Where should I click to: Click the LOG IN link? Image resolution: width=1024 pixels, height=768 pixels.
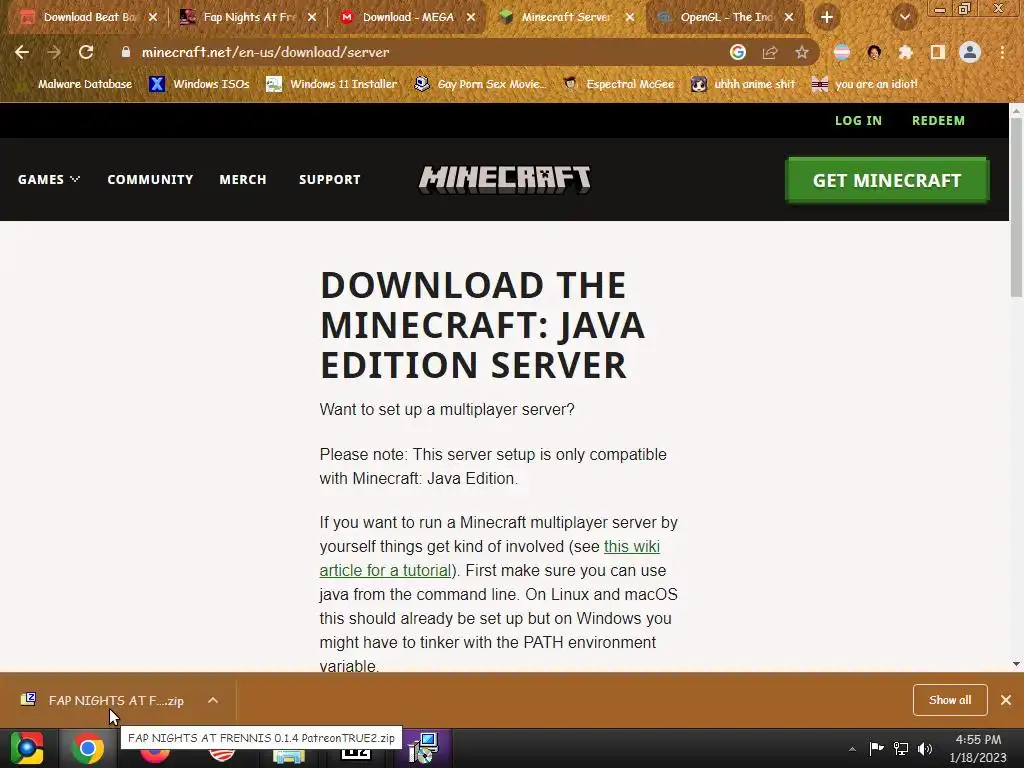(x=858, y=120)
